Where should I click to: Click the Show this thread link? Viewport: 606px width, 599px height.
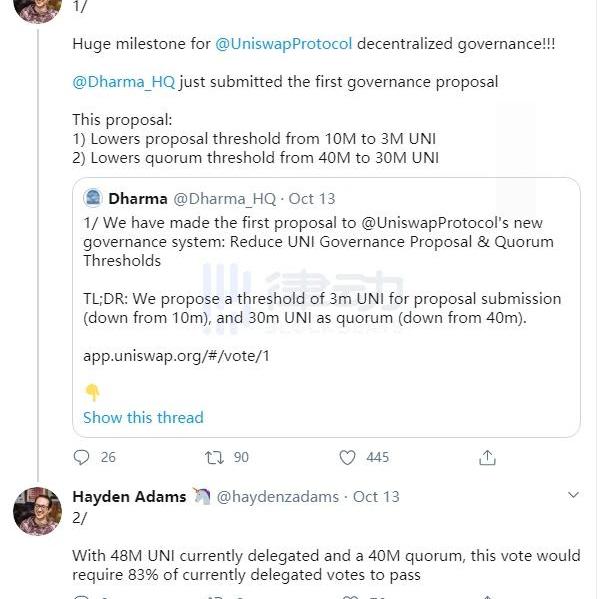coord(143,417)
